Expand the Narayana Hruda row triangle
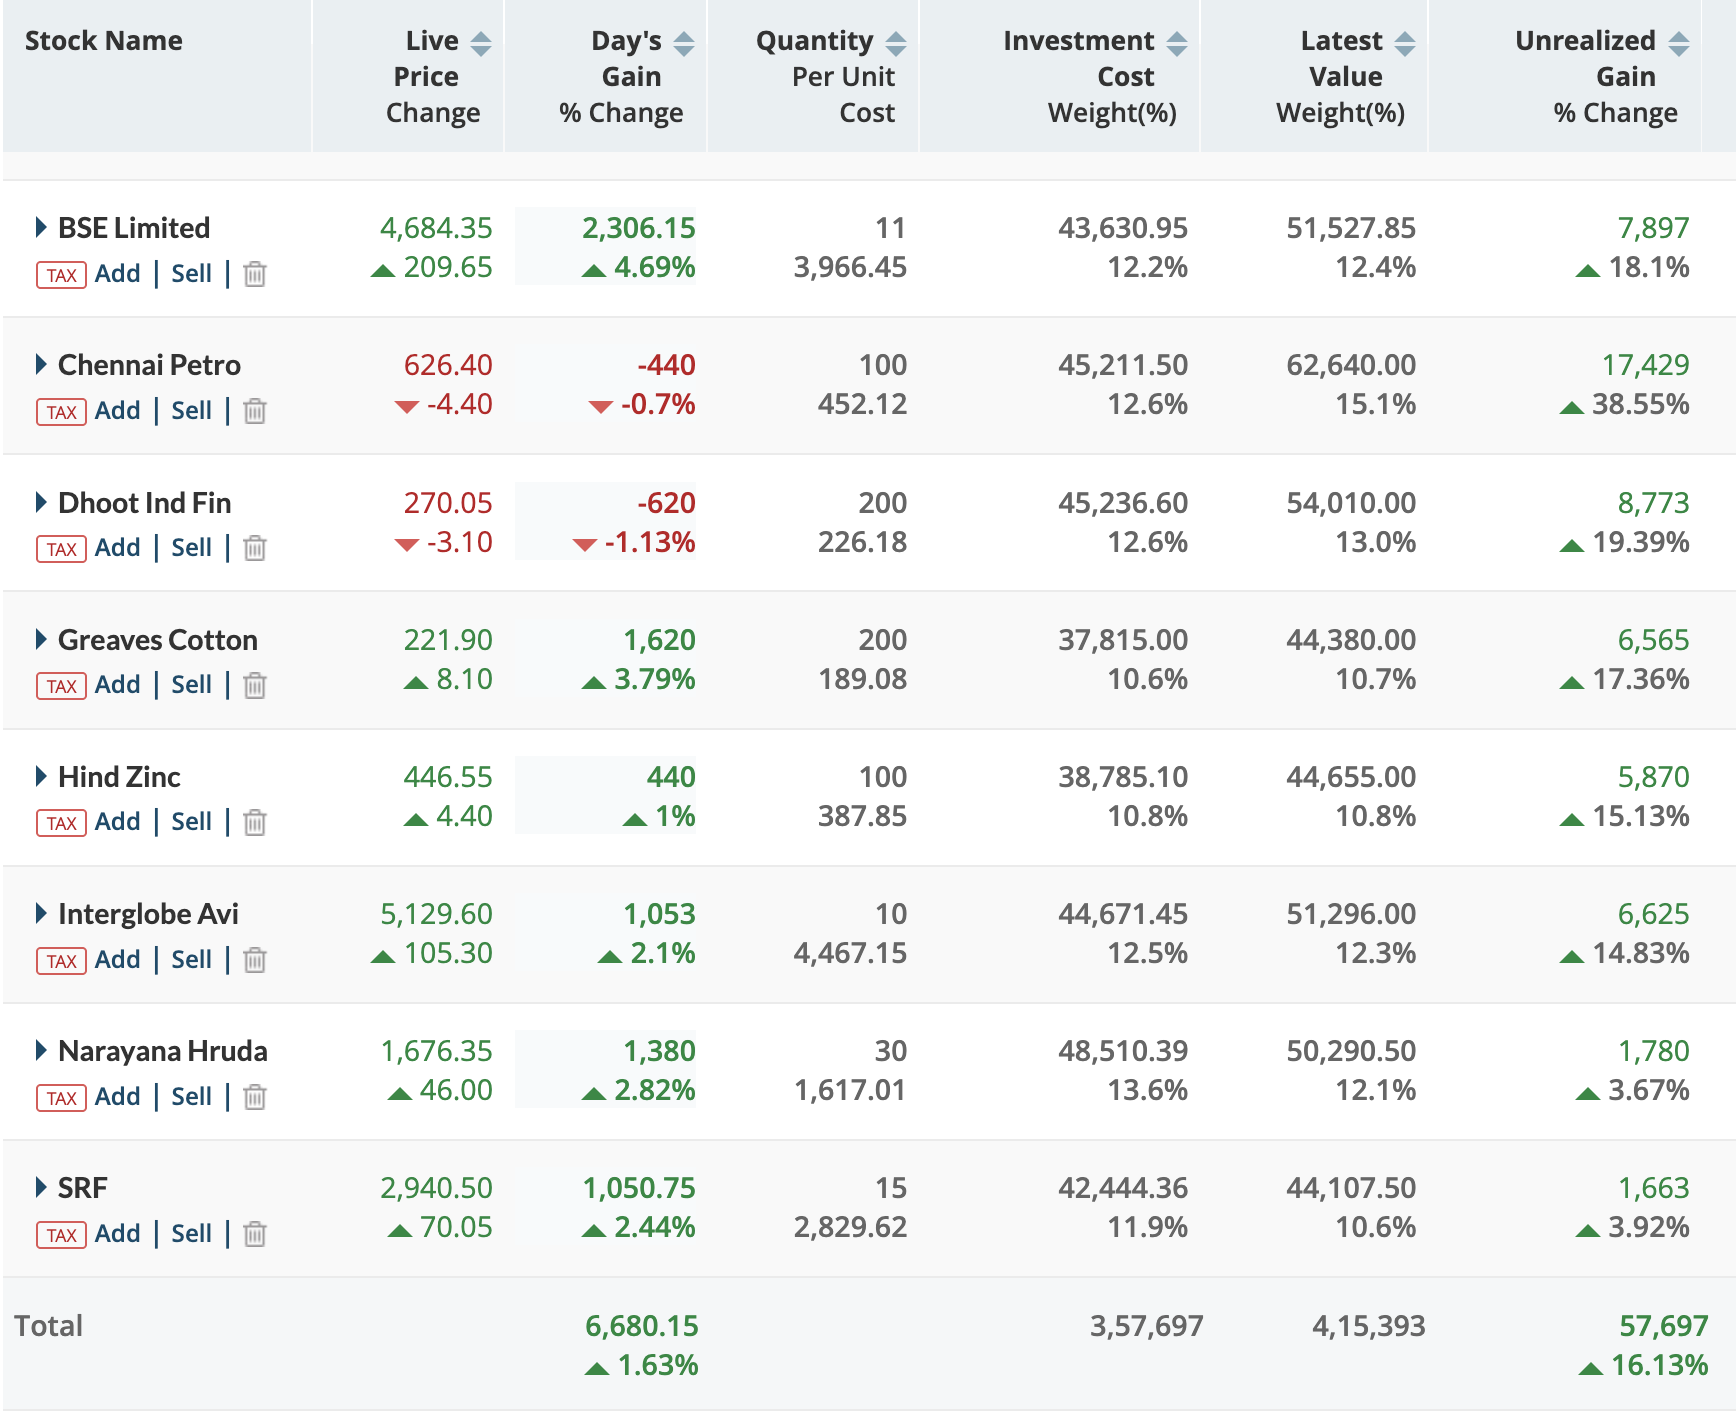 coord(41,1051)
